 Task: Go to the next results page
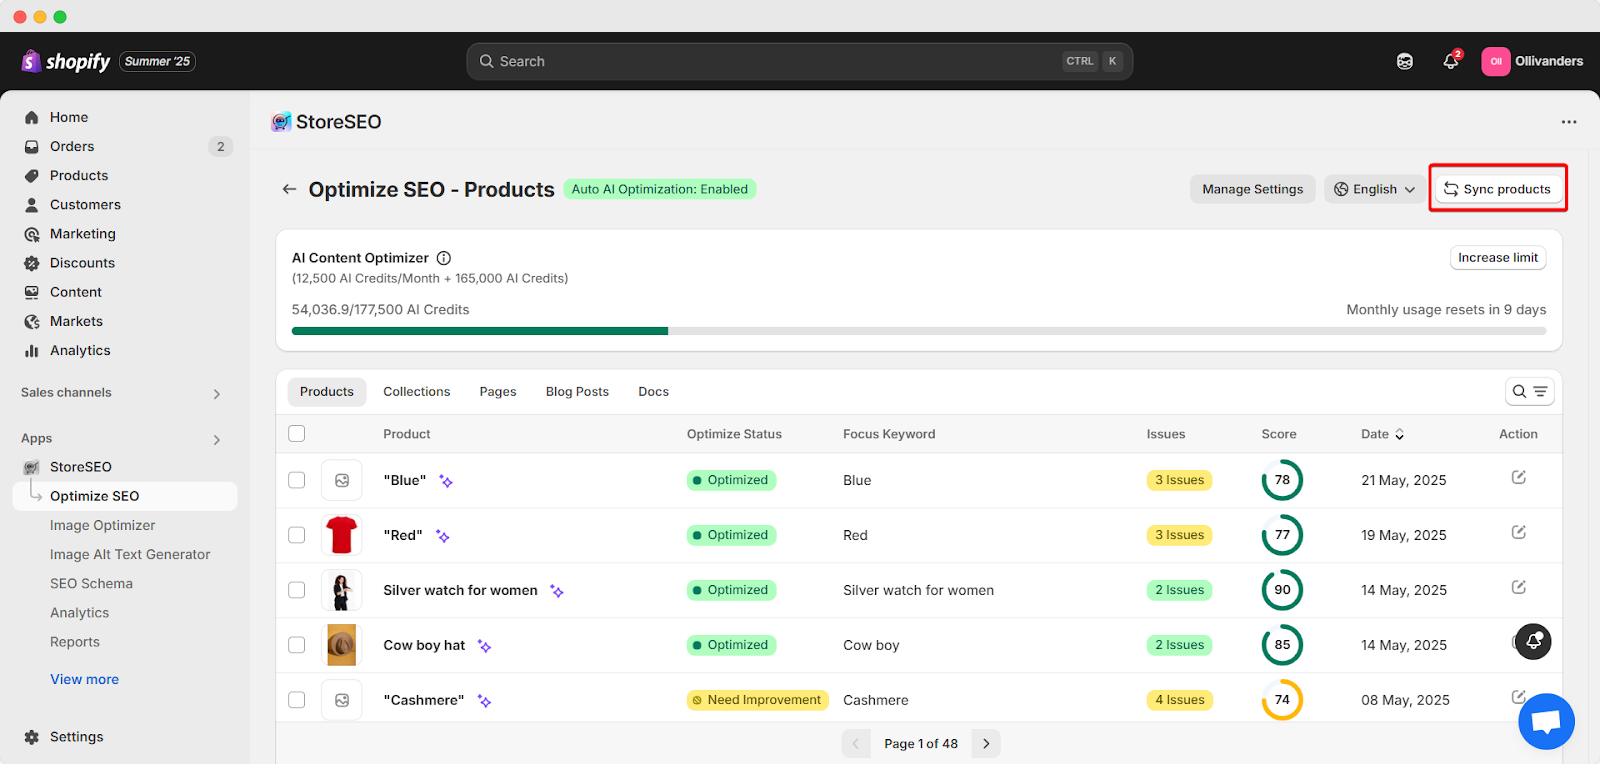tap(986, 744)
